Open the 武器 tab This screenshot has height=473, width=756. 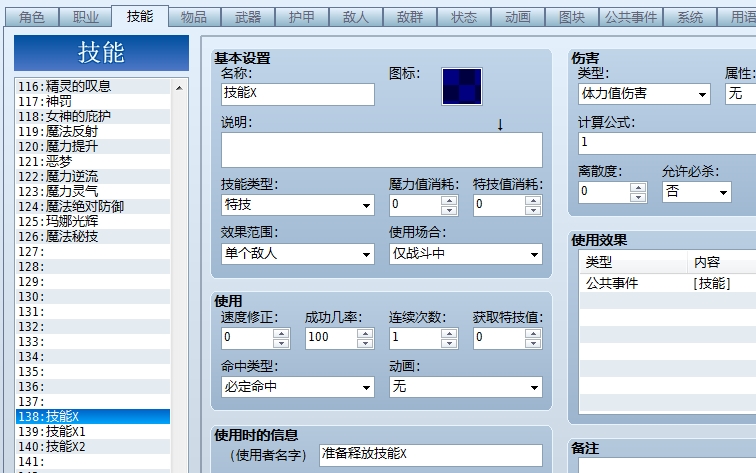pos(248,17)
